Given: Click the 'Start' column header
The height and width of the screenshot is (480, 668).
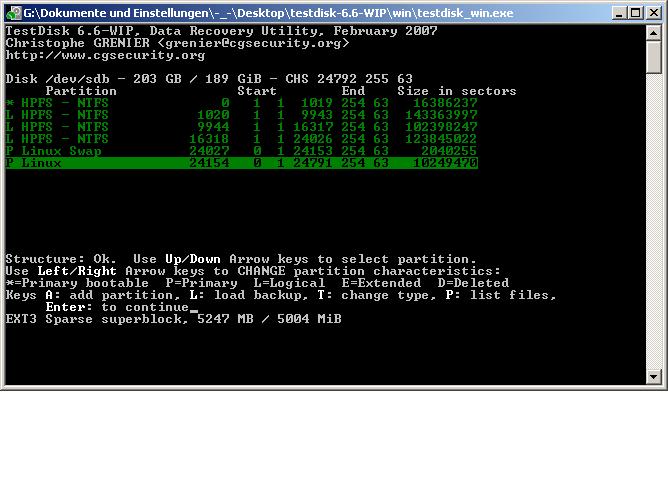Looking at the screenshot, I should (x=257, y=91).
